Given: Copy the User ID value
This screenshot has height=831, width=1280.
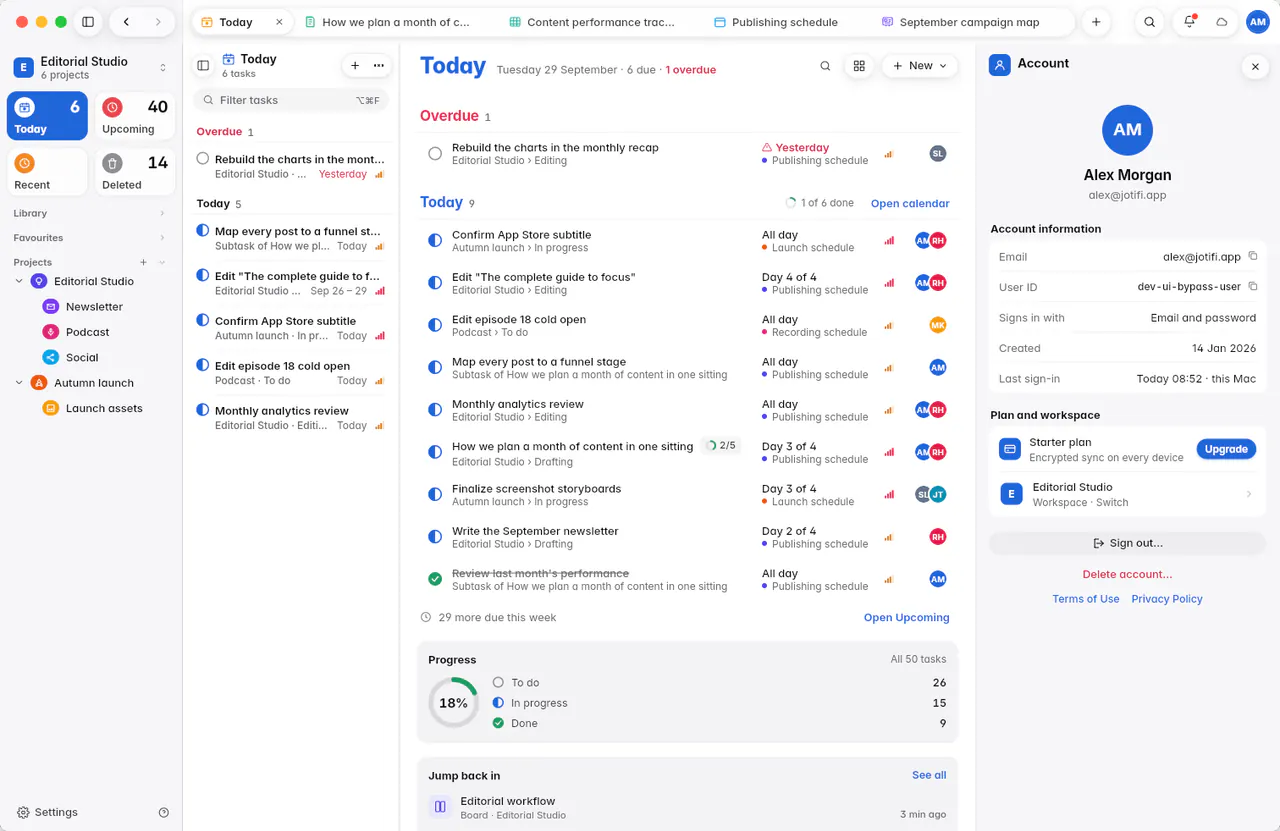Looking at the screenshot, I should pos(1253,287).
